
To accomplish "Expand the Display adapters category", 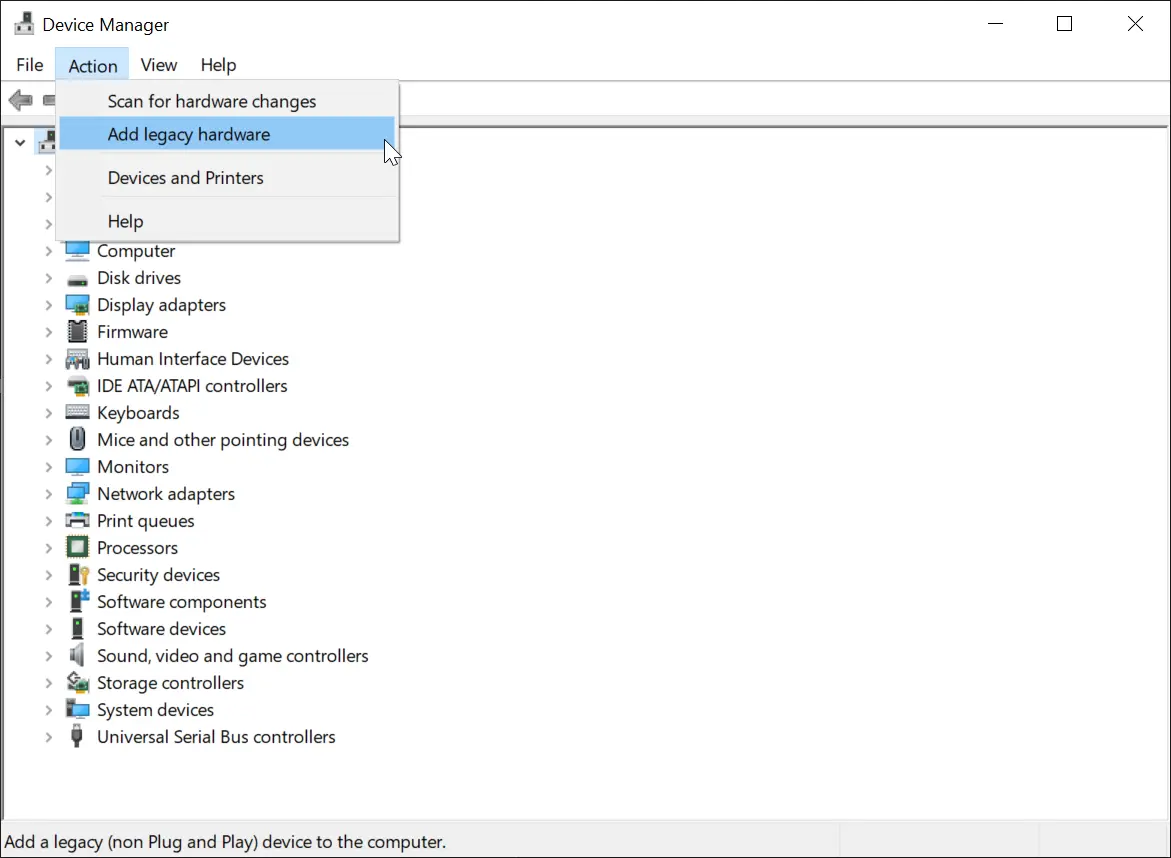I will point(49,305).
